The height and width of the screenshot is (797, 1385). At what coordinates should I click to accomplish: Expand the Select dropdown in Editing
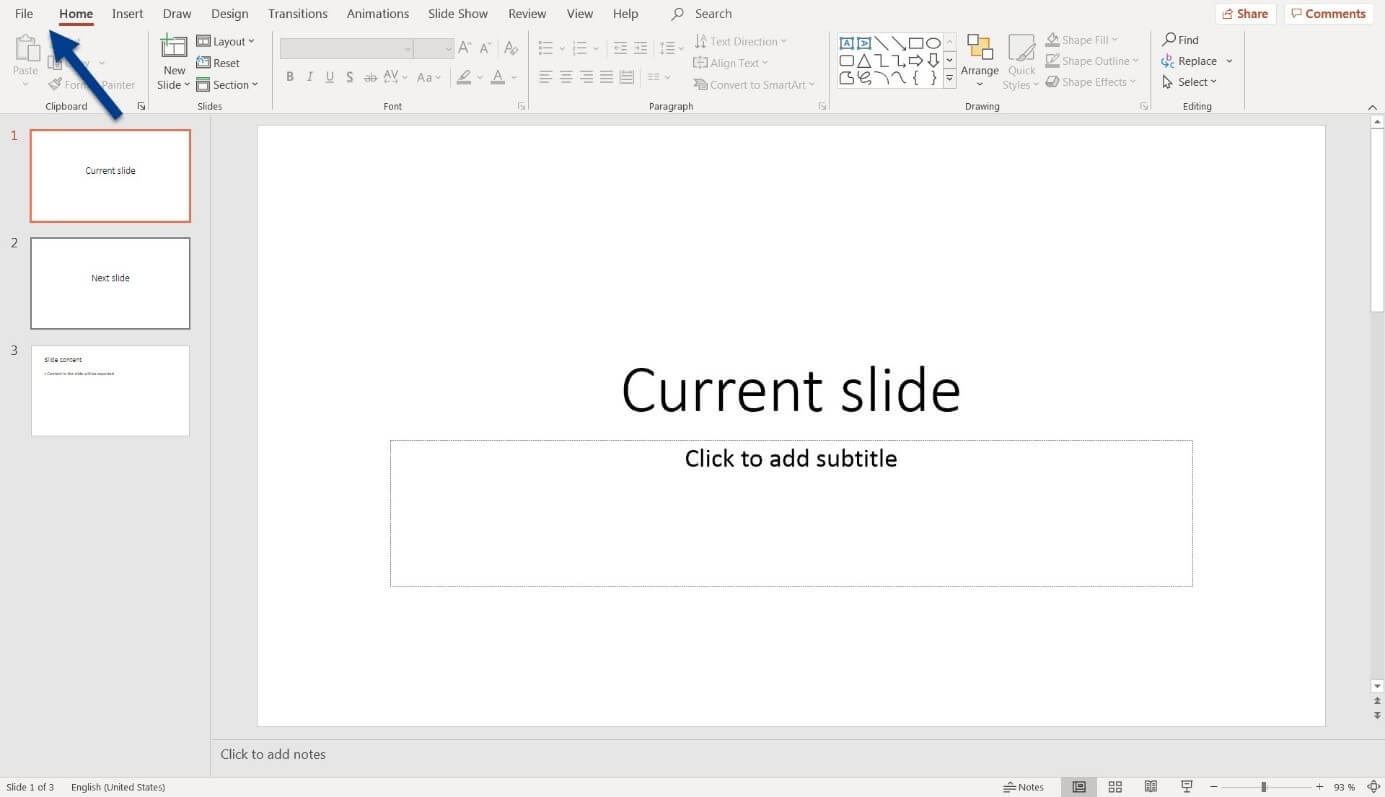coord(1190,82)
